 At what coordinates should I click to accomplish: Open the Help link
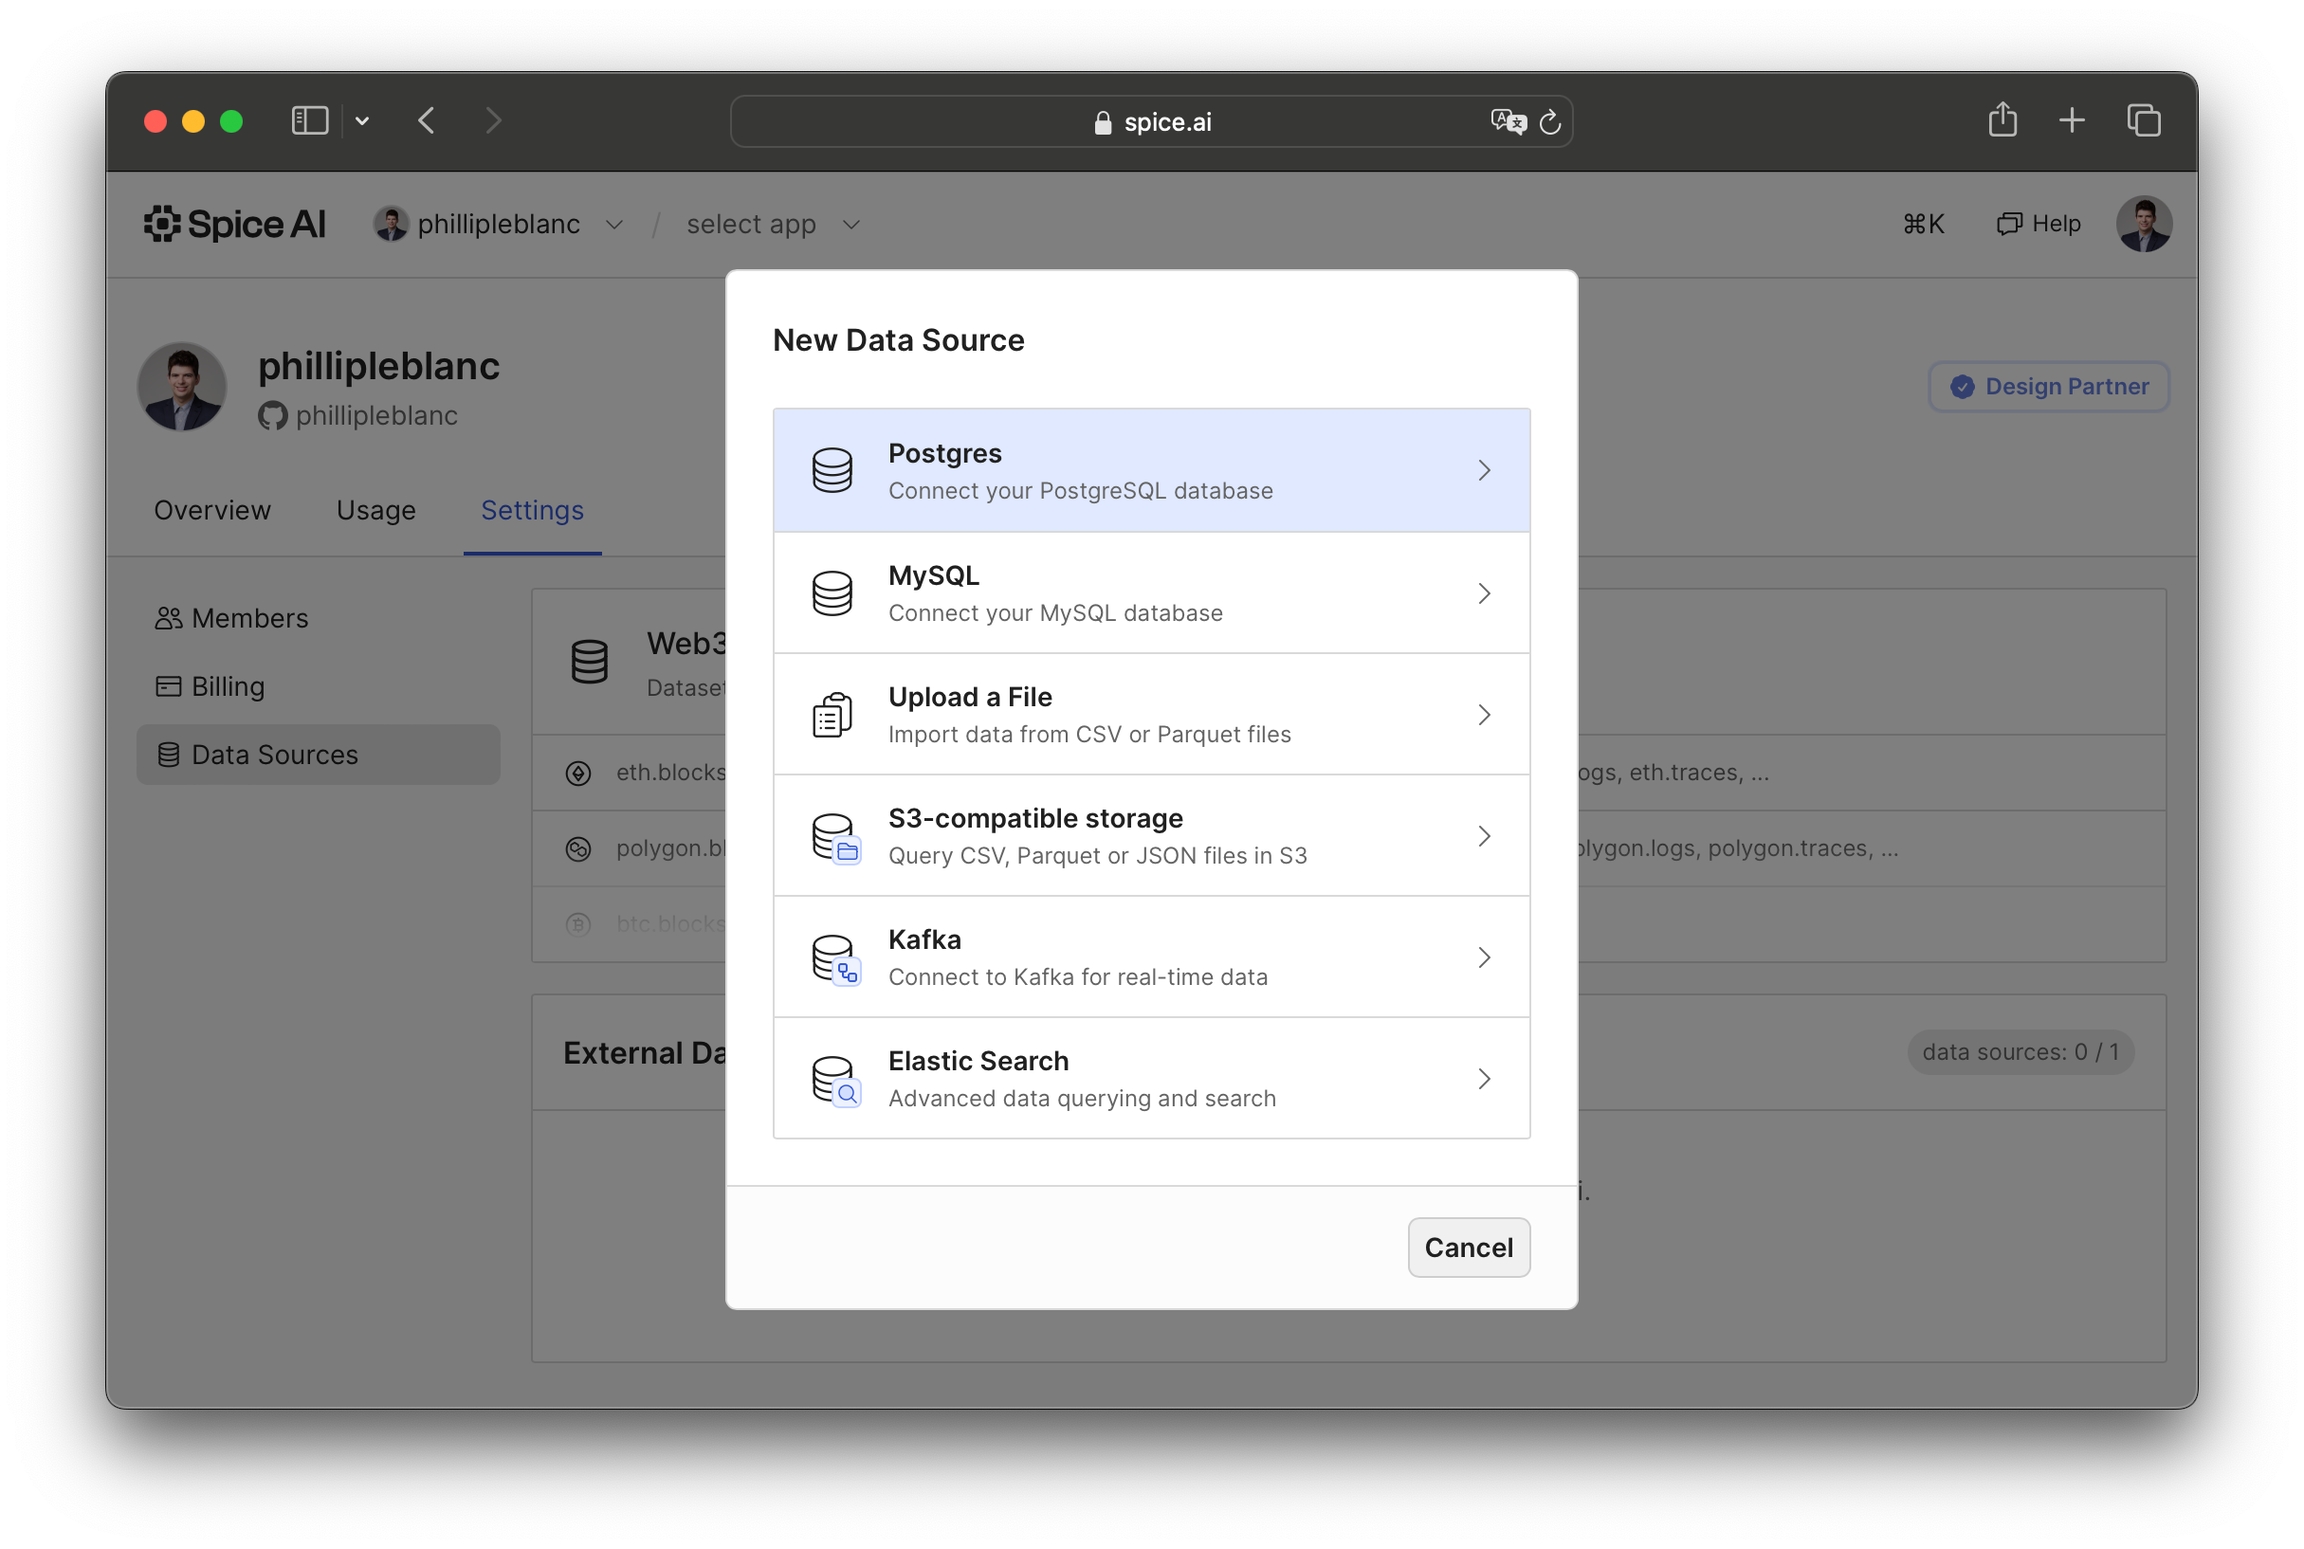click(x=2038, y=224)
